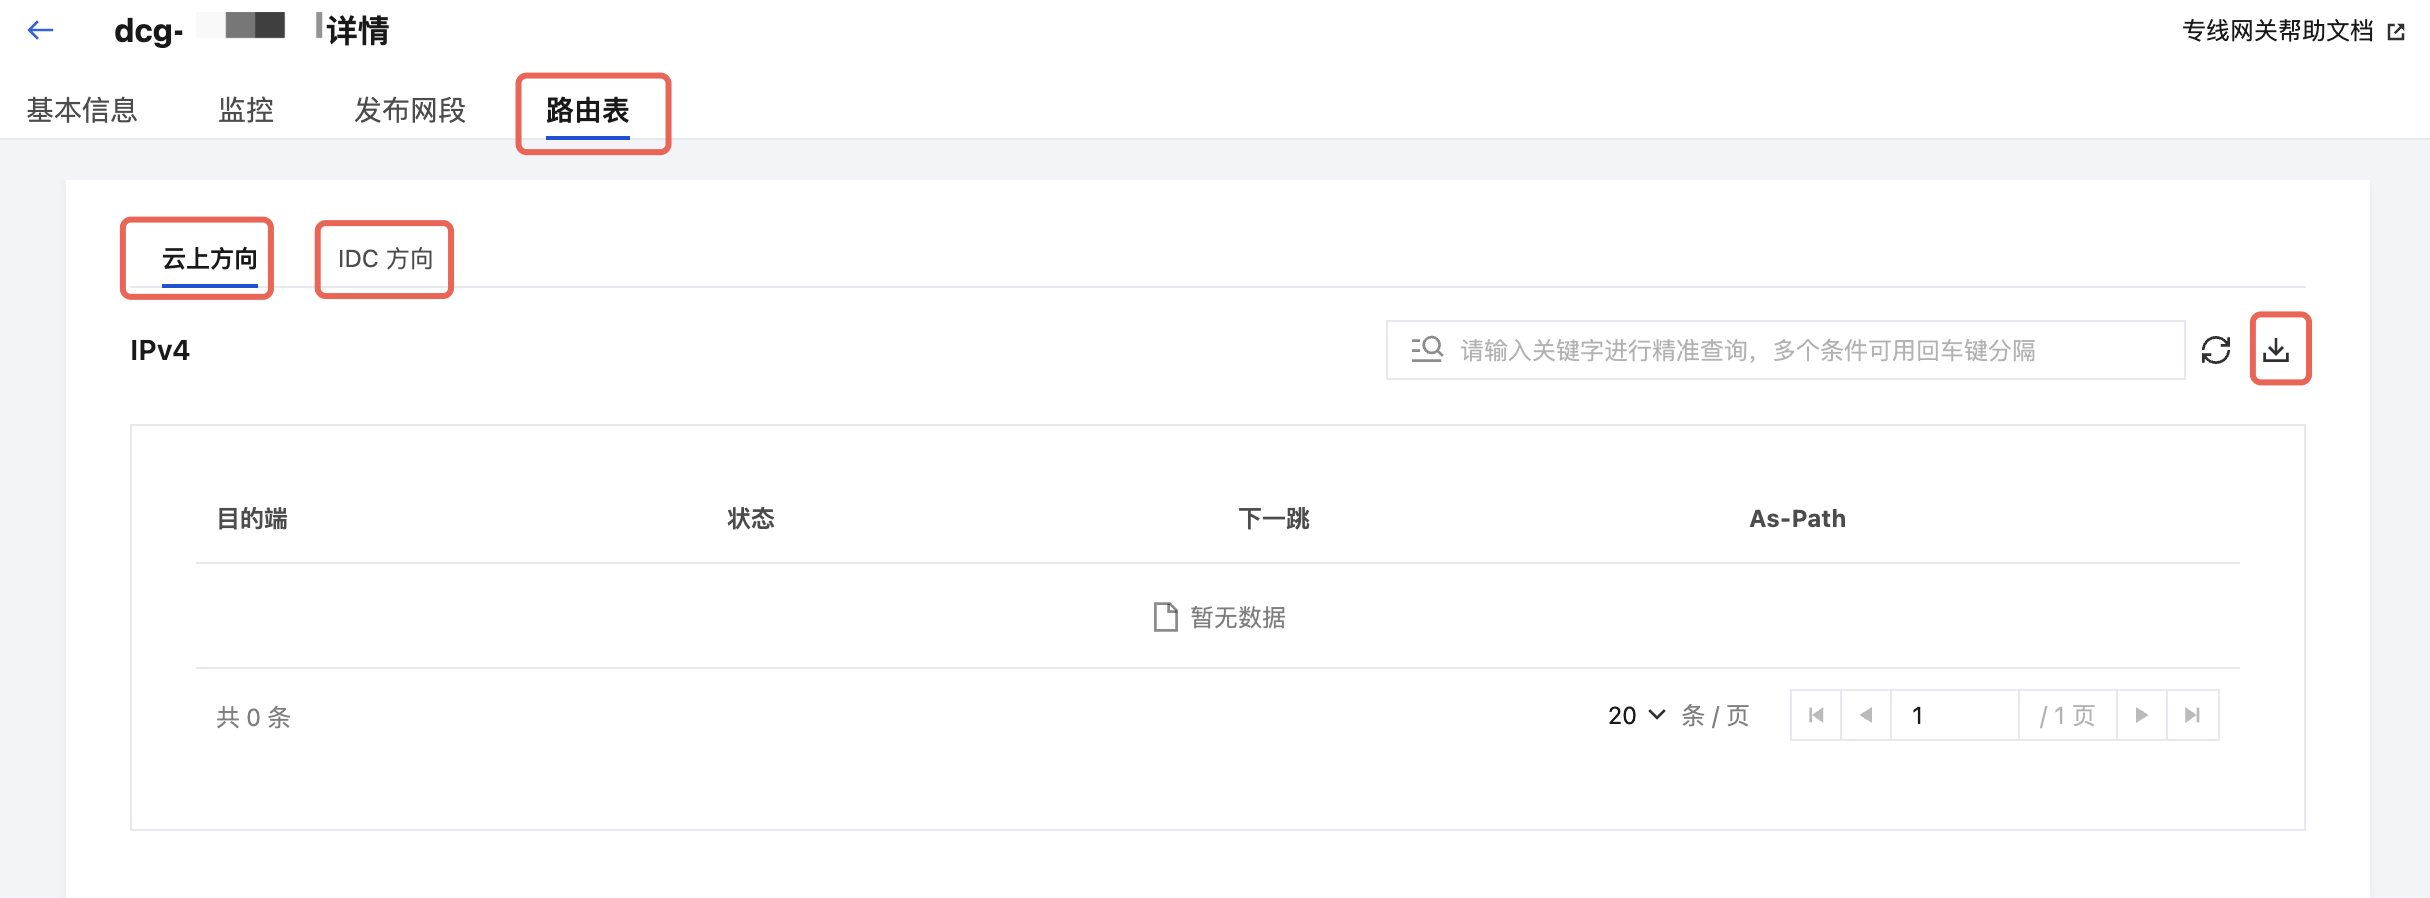The image size is (2430, 898).
Task: Select the 发布网段 tab
Action: [410, 110]
